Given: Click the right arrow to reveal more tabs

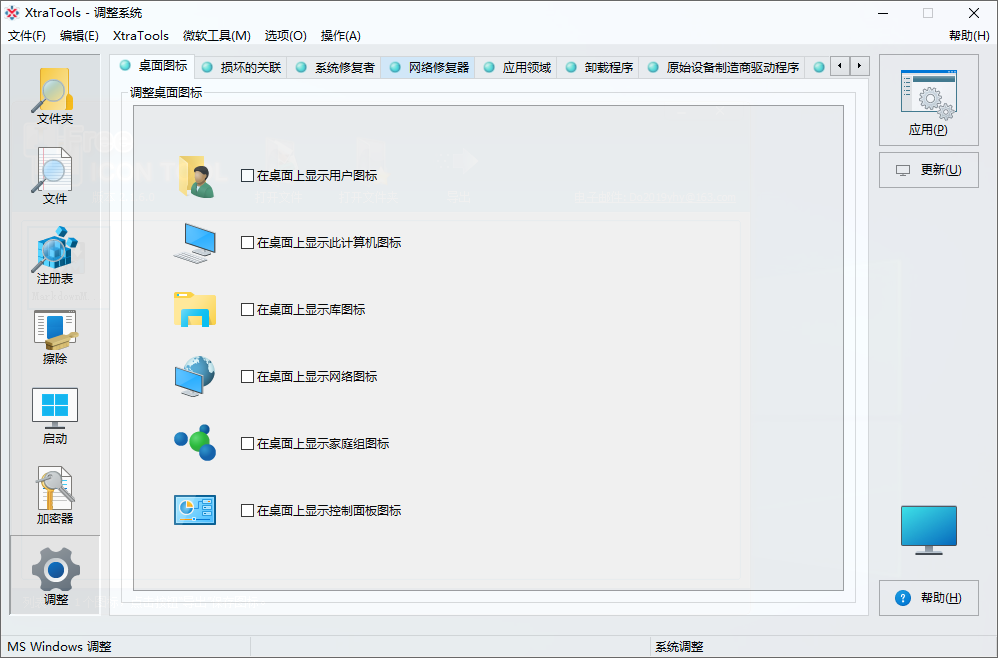Looking at the screenshot, I should pos(858,65).
